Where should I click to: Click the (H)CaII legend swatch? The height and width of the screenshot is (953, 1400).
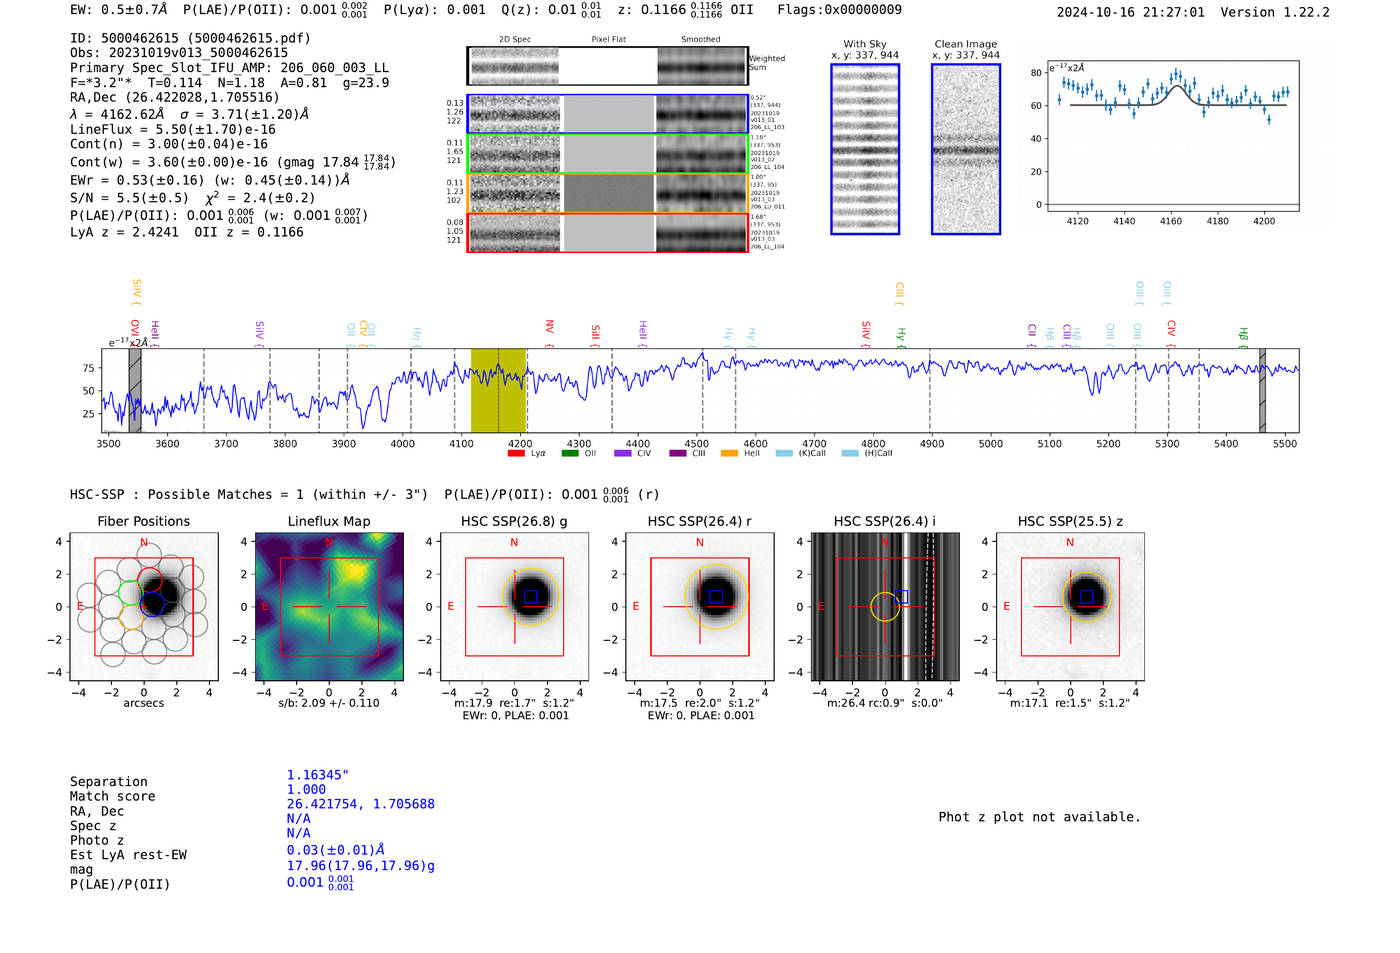point(850,453)
